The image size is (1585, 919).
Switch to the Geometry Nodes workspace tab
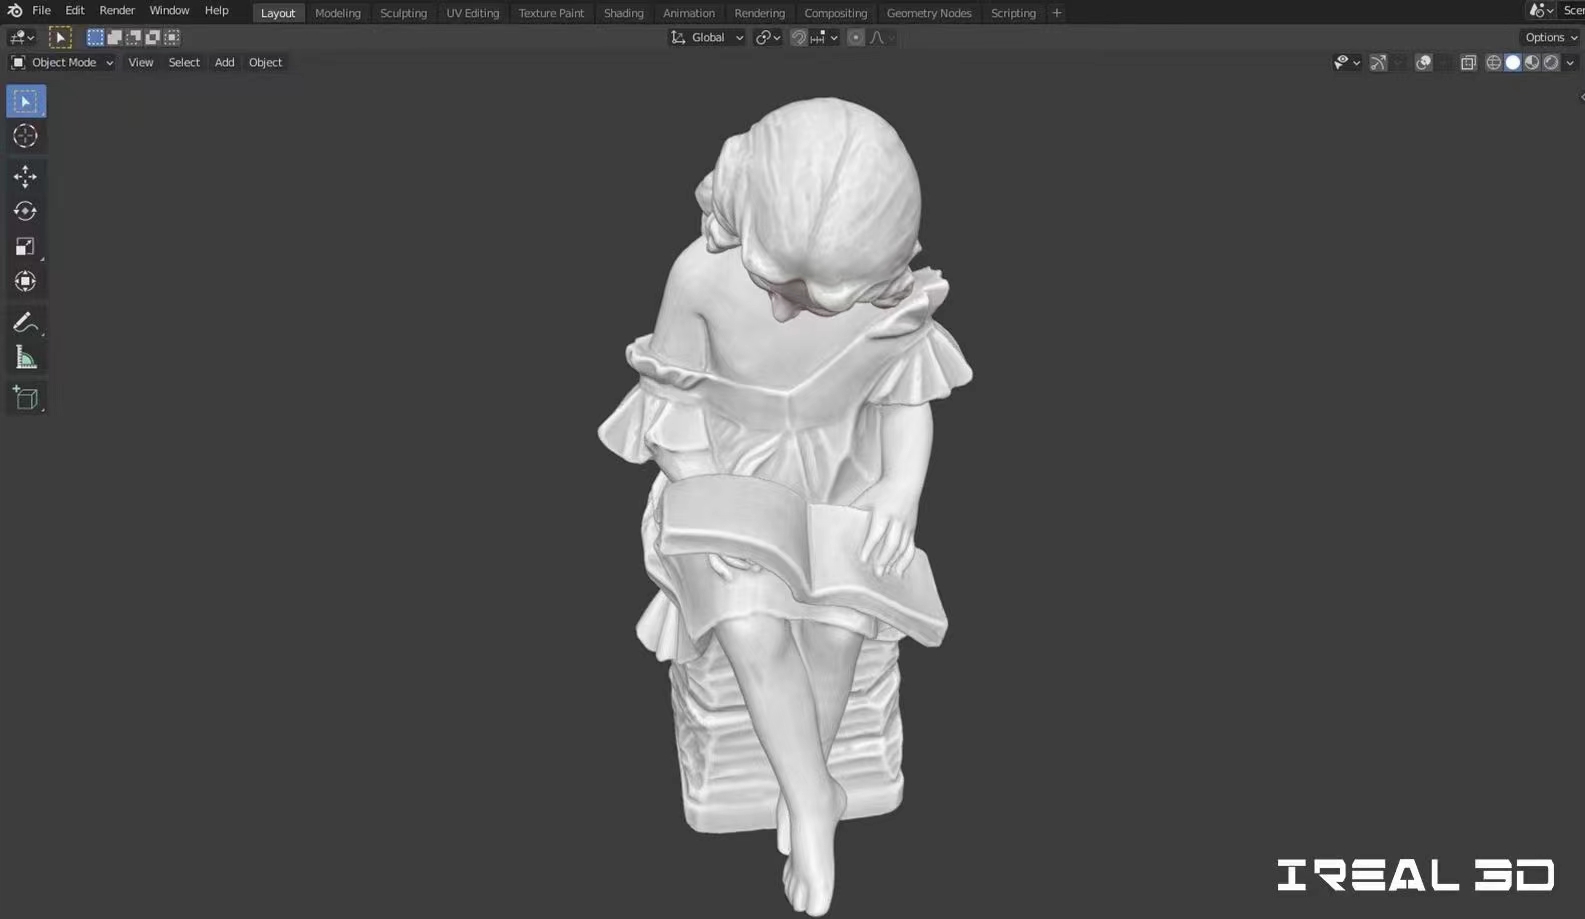(929, 13)
